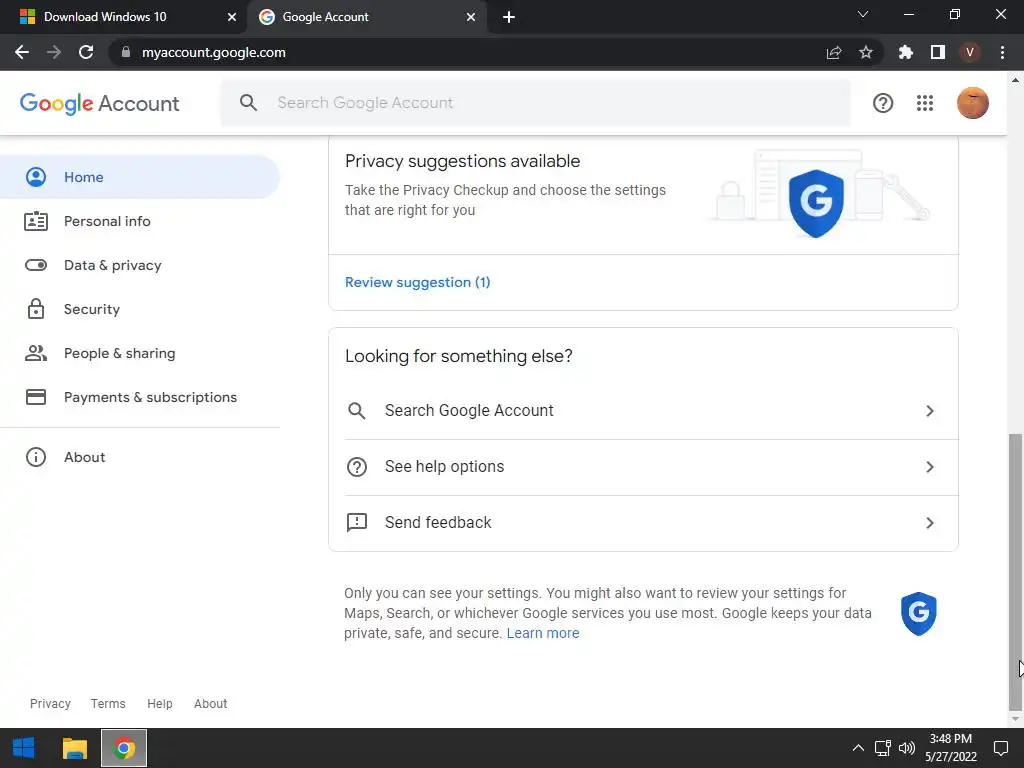Click the privacy checkup shield illustration

click(x=816, y=203)
